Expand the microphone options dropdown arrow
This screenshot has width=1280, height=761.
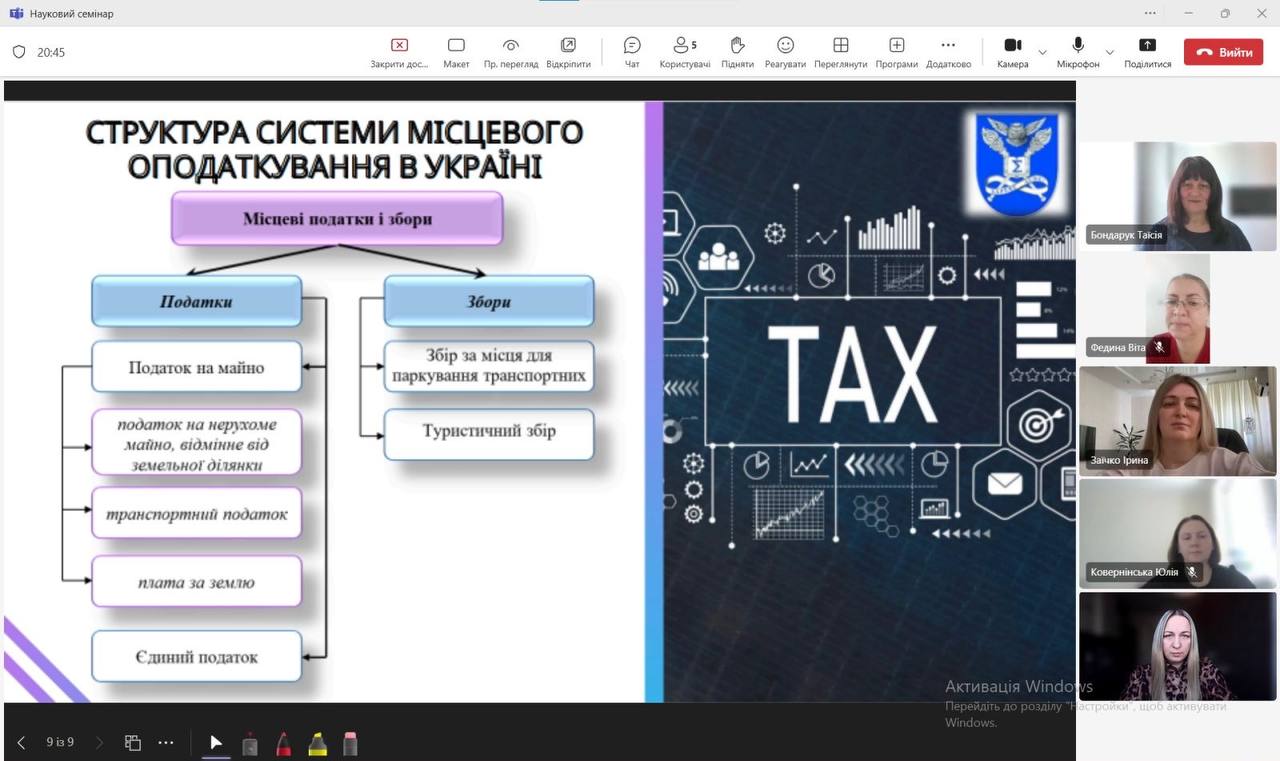tap(1109, 52)
